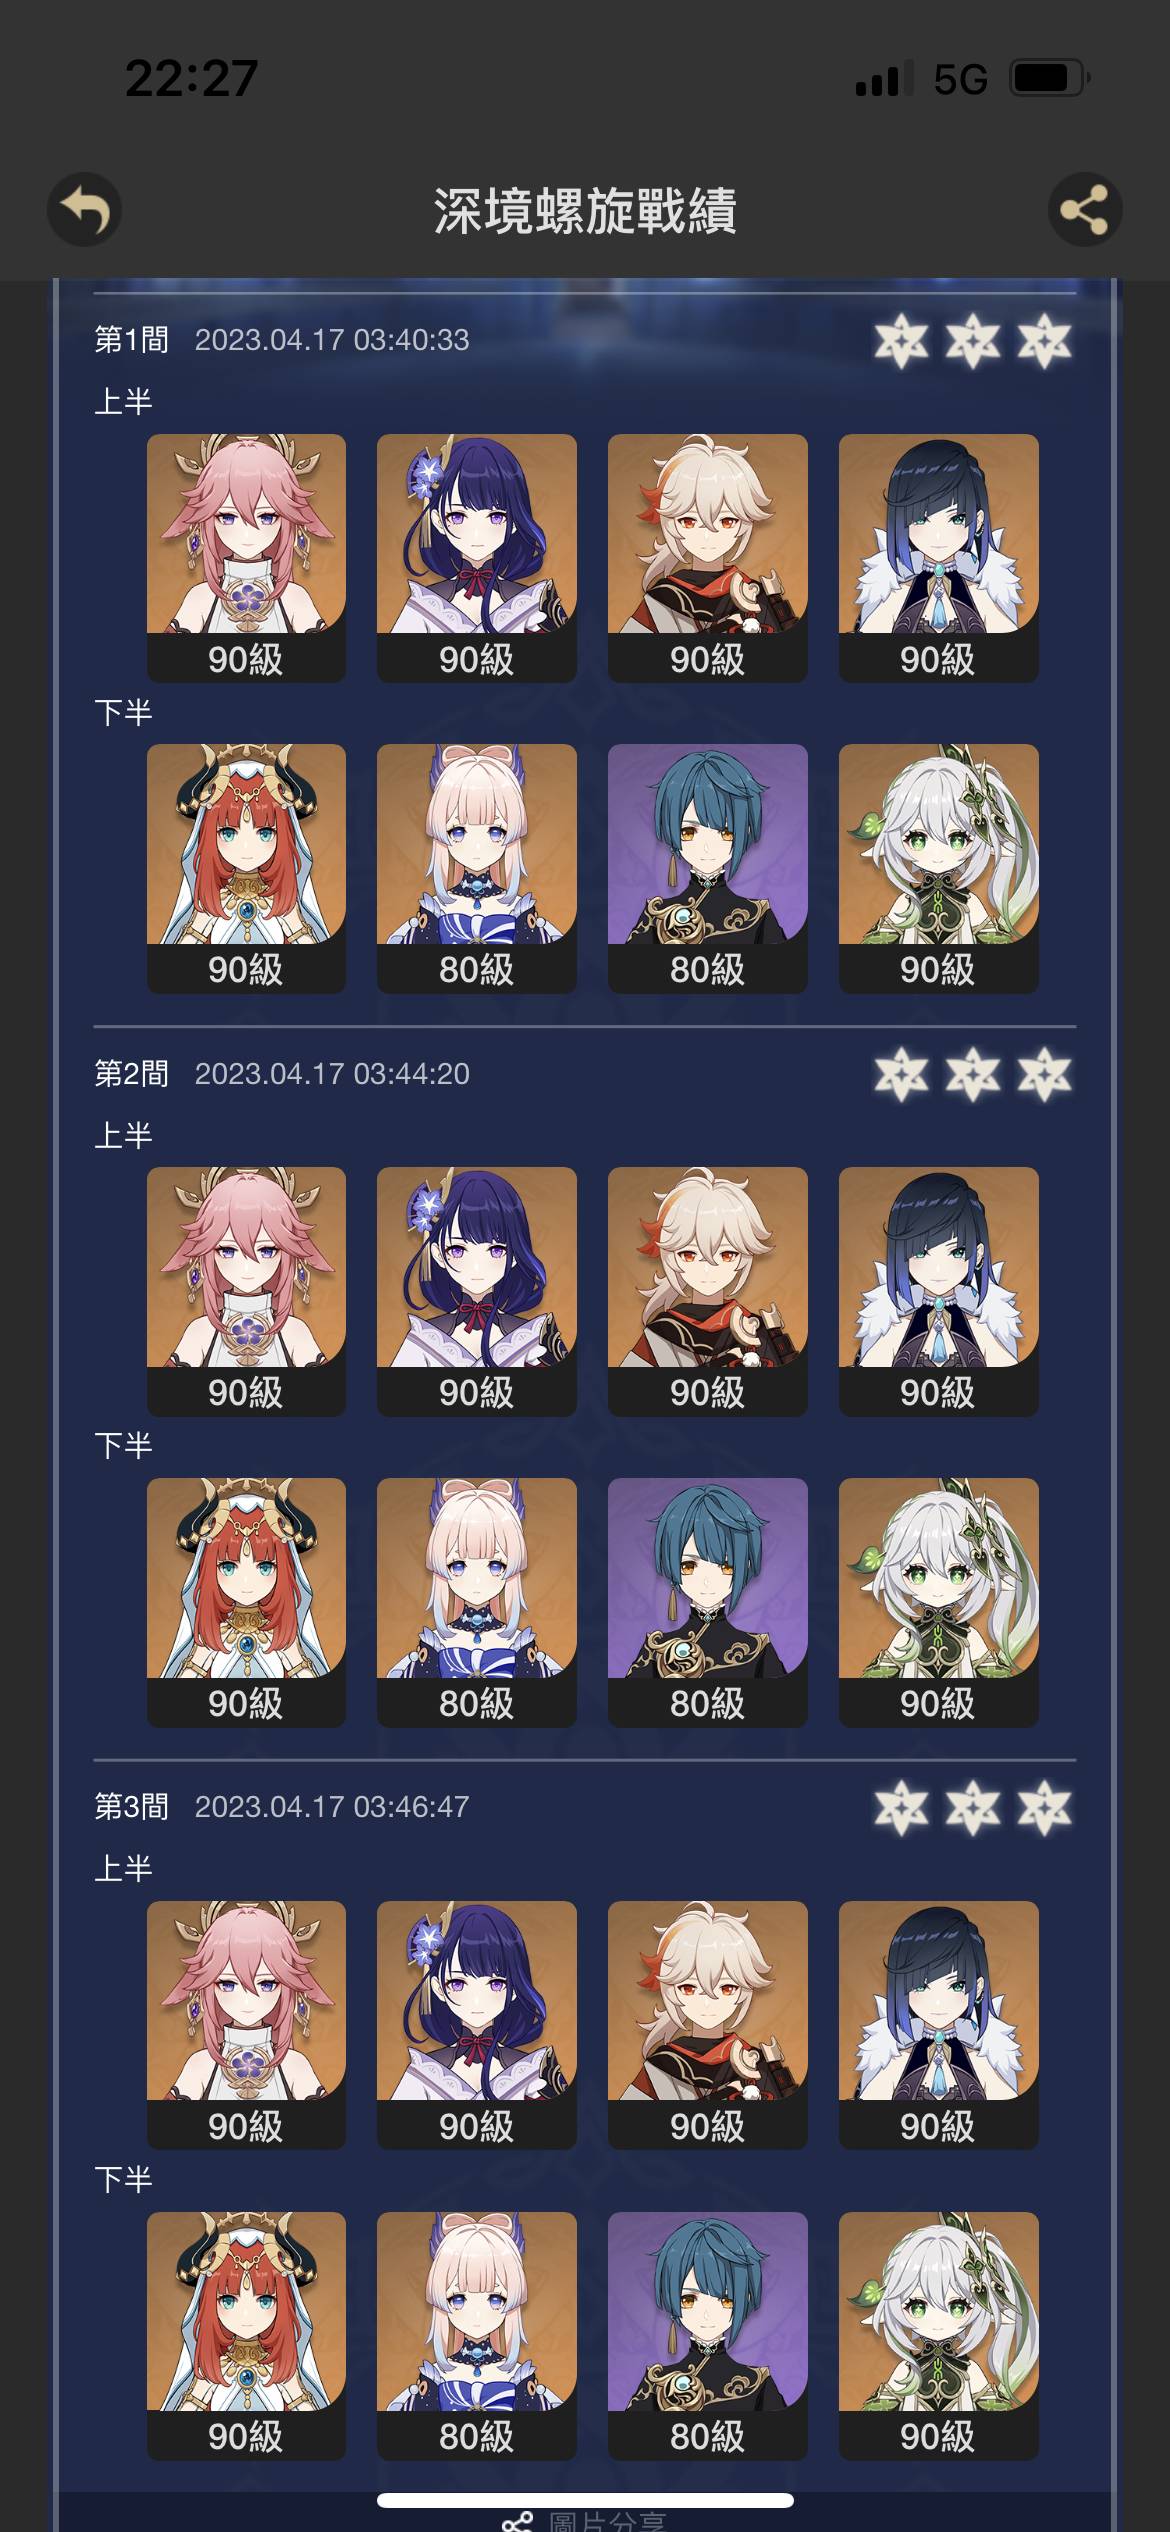The width and height of the screenshot is (1170, 2532).
Task: Select purple-haired character in Chamber 2 first half
Action: click(476, 1291)
